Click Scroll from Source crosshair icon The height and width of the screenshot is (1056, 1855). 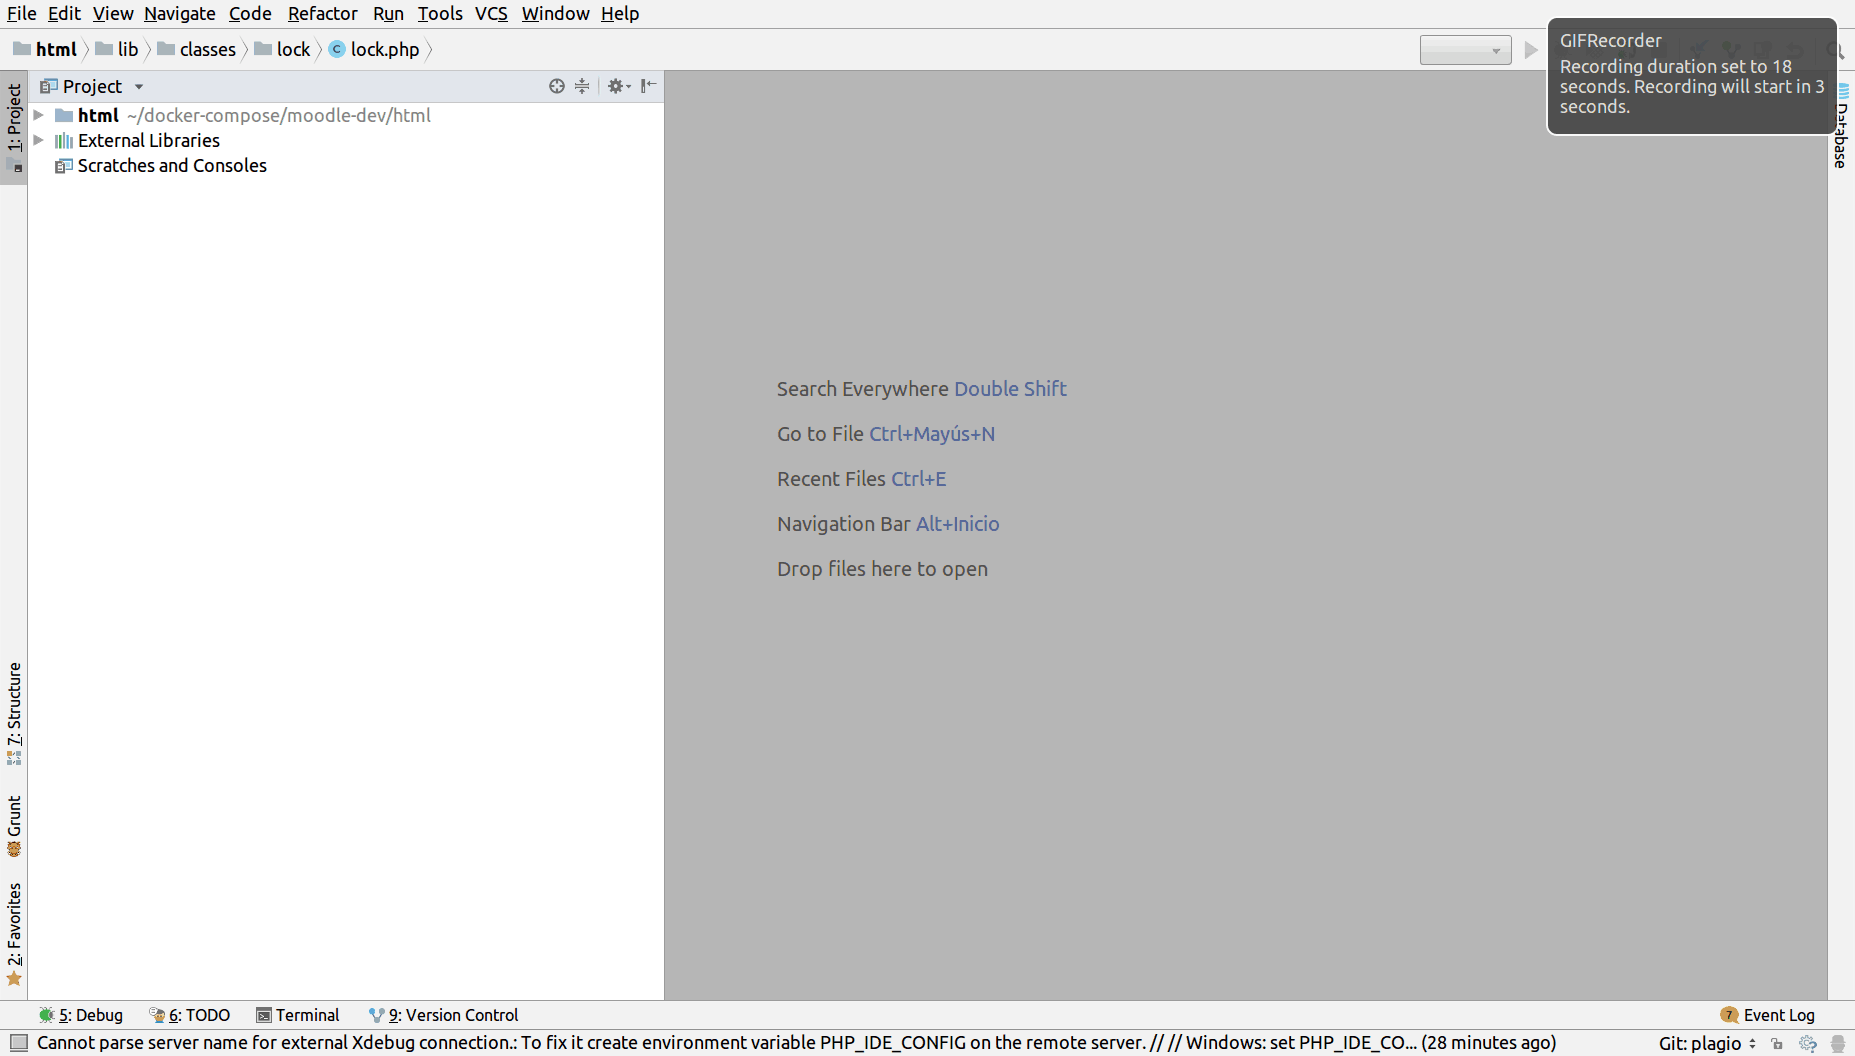(x=557, y=86)
